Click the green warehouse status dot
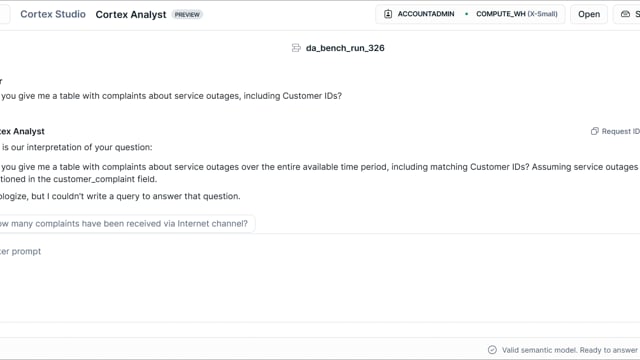The image size is (640, 360). (466, 14)
